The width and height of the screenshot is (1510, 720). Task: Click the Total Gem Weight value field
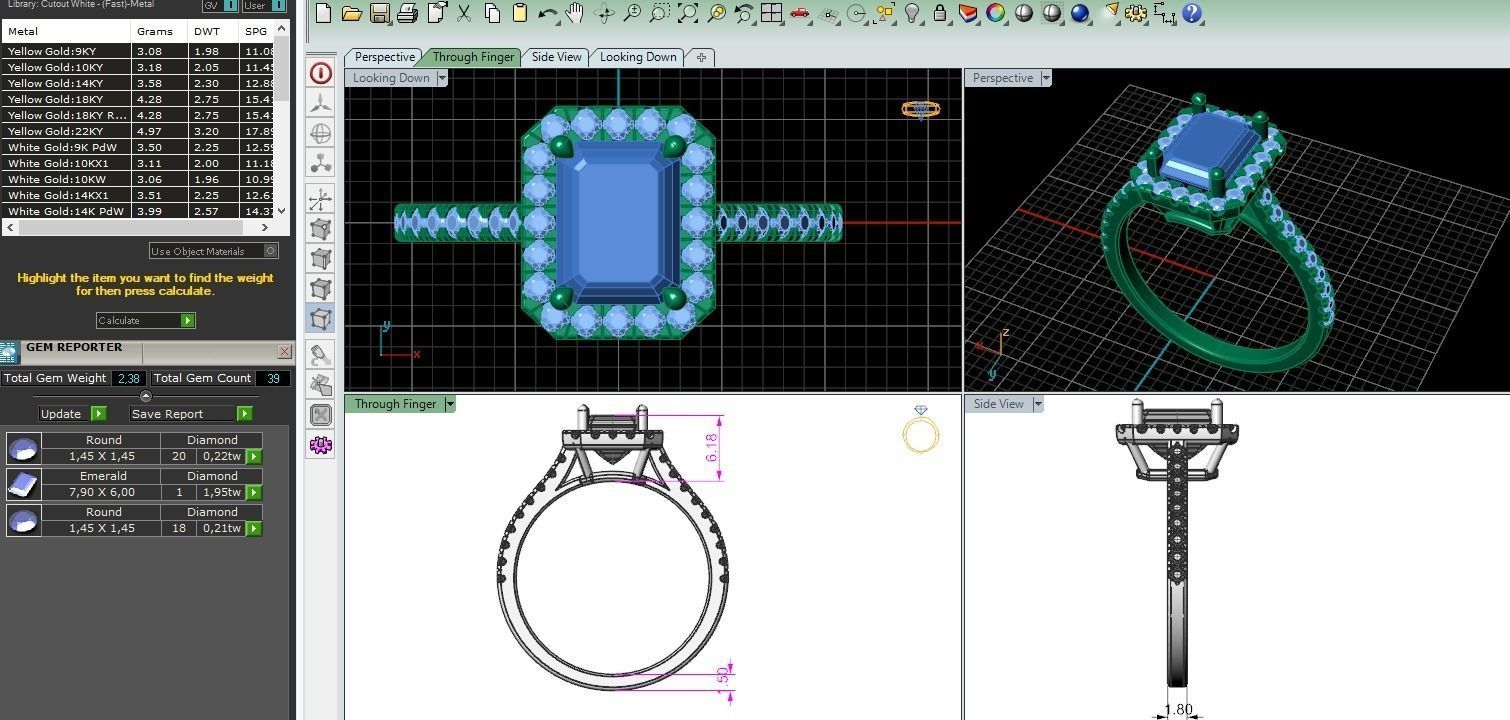129,378
